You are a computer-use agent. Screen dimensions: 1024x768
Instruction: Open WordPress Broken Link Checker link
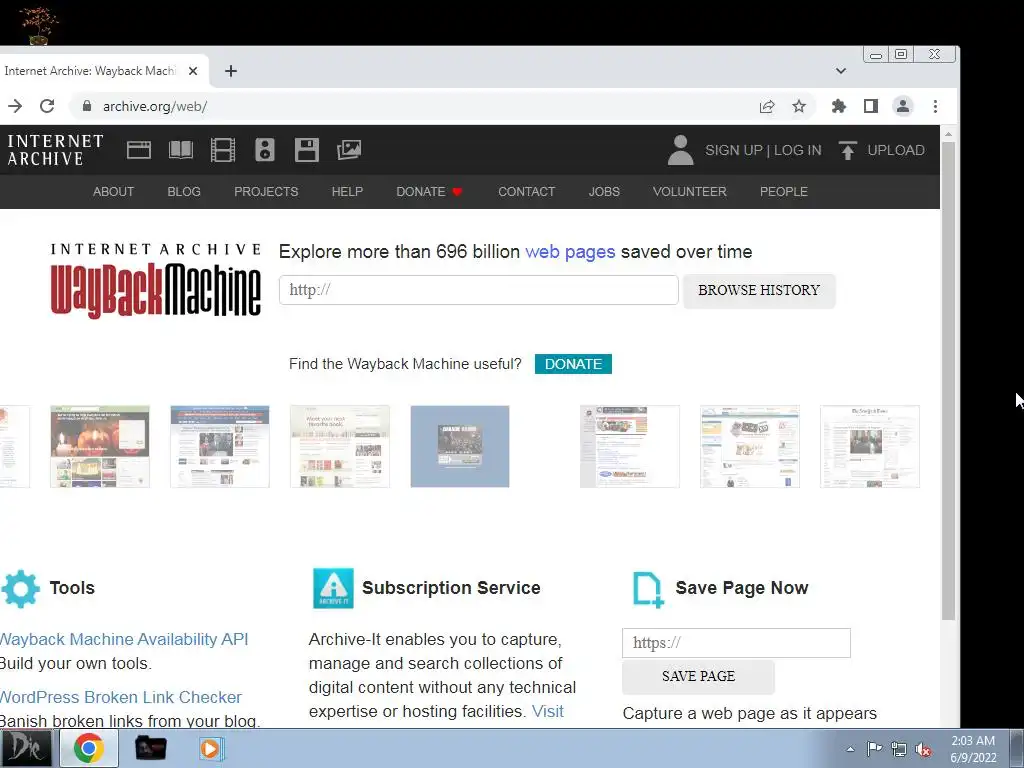point(121,697)
